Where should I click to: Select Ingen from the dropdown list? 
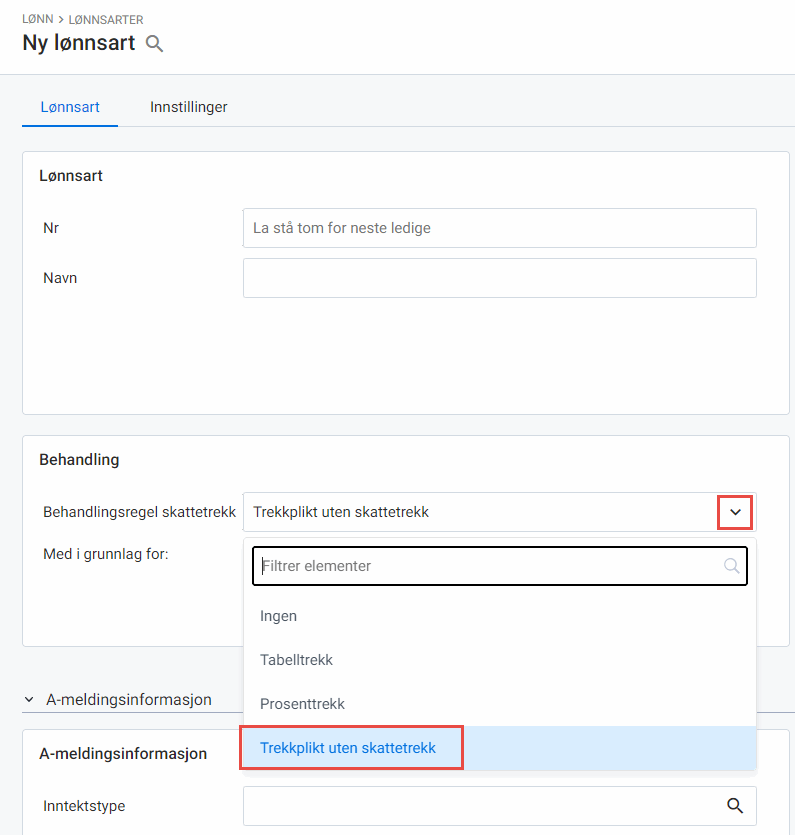point(279,616)
